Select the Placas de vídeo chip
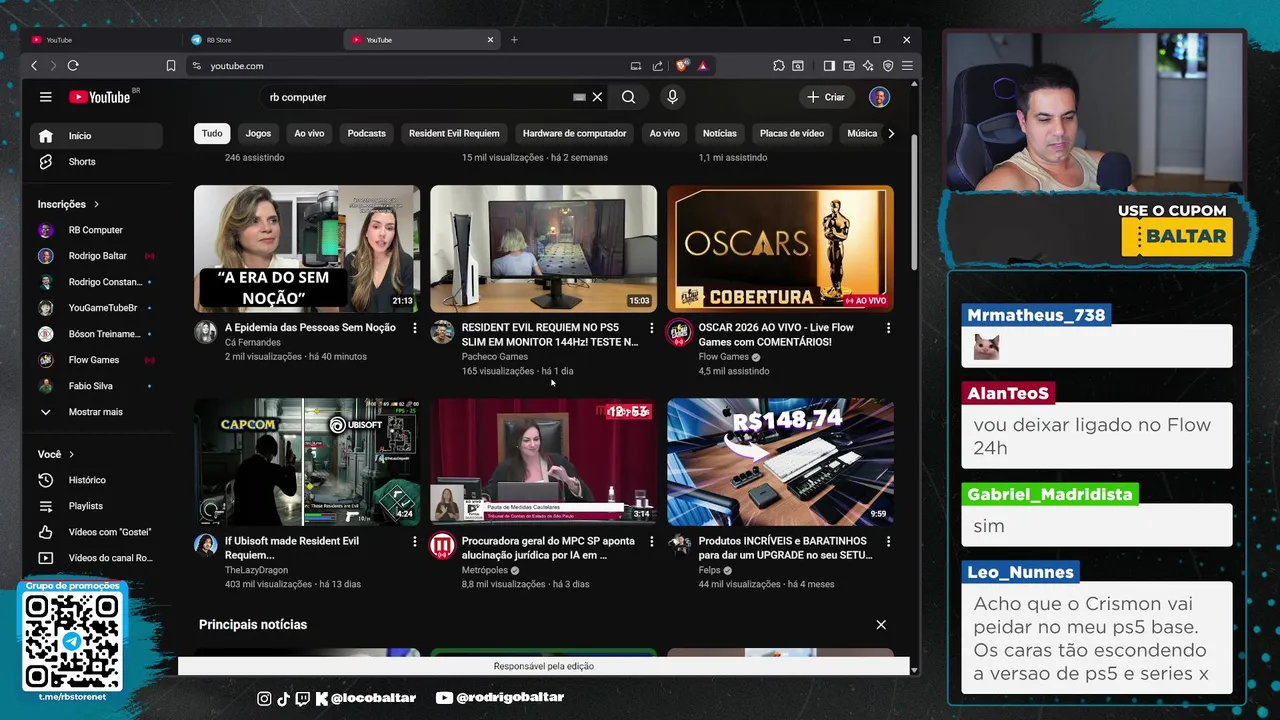Screen dimensions: 1280x720 tap(792, 133)
